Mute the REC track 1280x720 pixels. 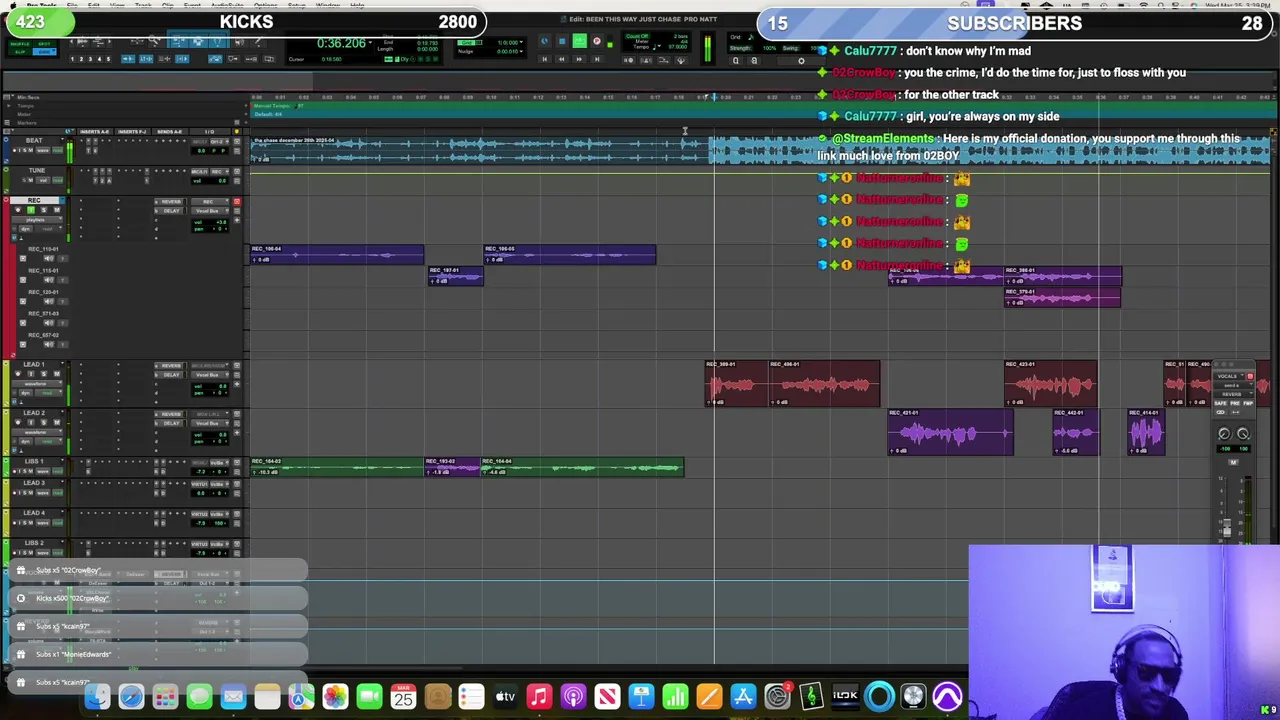57,210
